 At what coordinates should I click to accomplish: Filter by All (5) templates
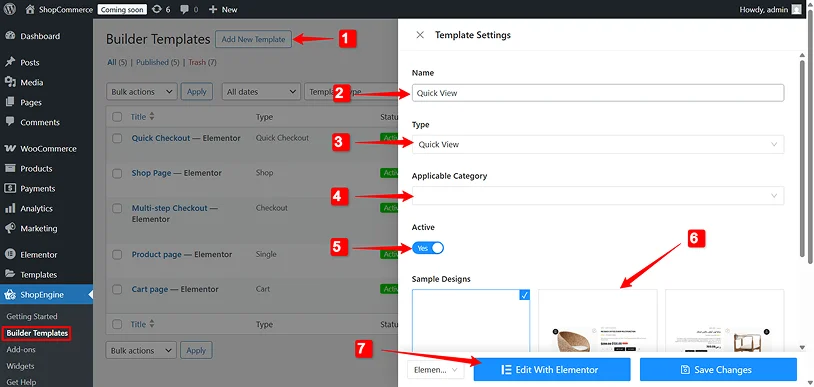click(x=117, y=62)
